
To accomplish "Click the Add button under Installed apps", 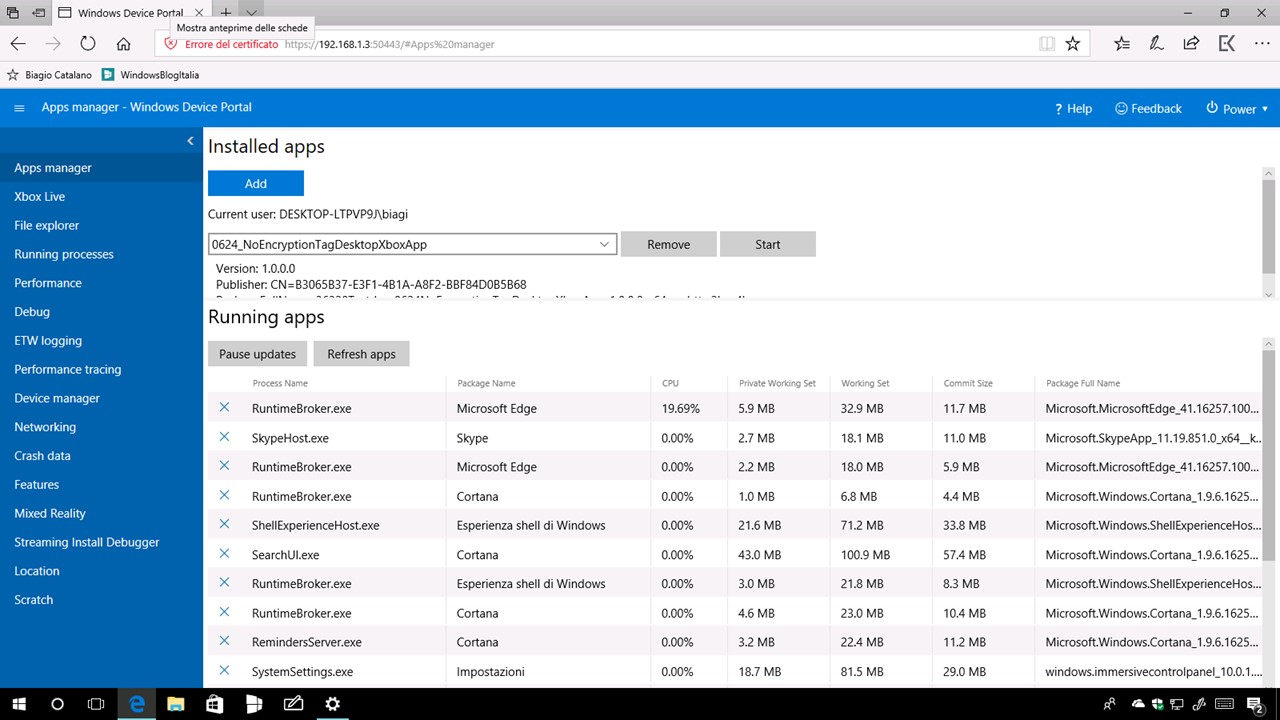I will pos(256,183).
